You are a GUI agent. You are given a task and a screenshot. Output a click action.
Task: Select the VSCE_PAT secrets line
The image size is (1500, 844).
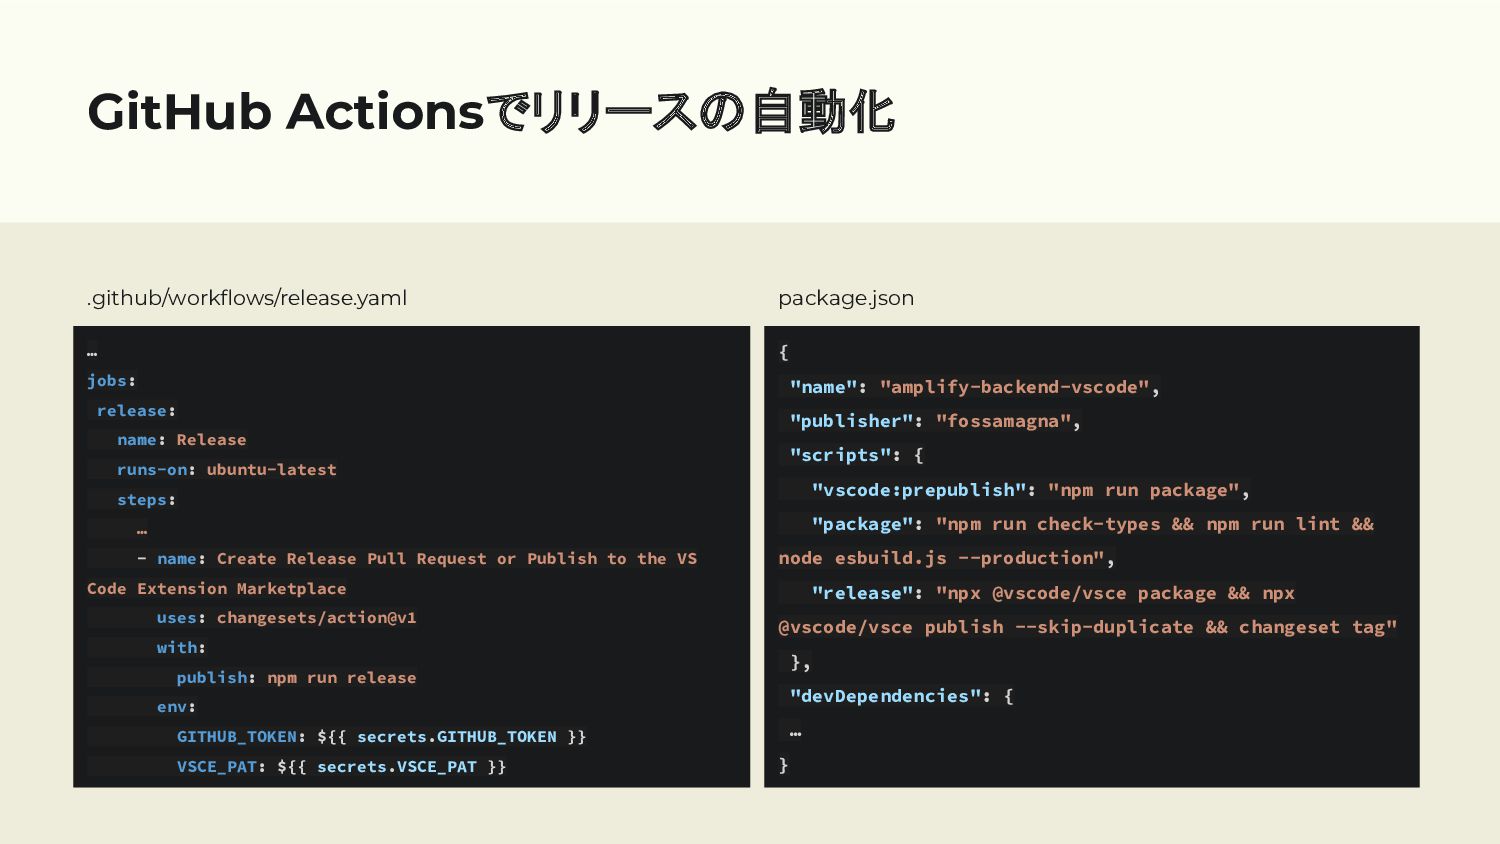point(341,766)
